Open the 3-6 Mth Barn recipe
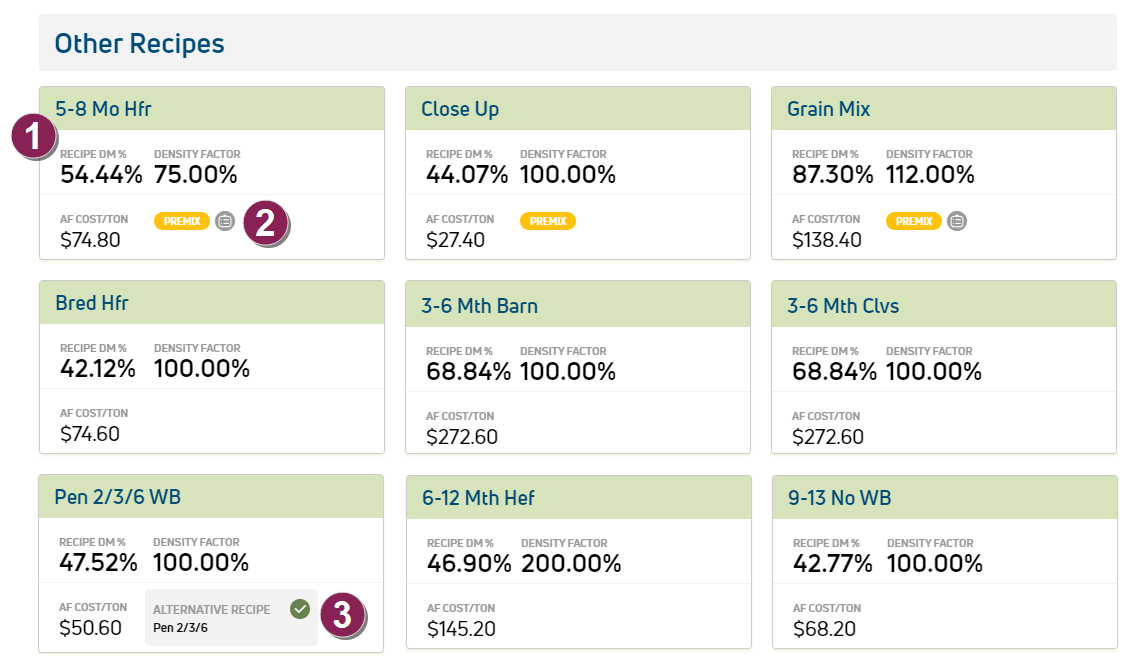Screen dimensions: 1135x661 [x=479, y=305]
